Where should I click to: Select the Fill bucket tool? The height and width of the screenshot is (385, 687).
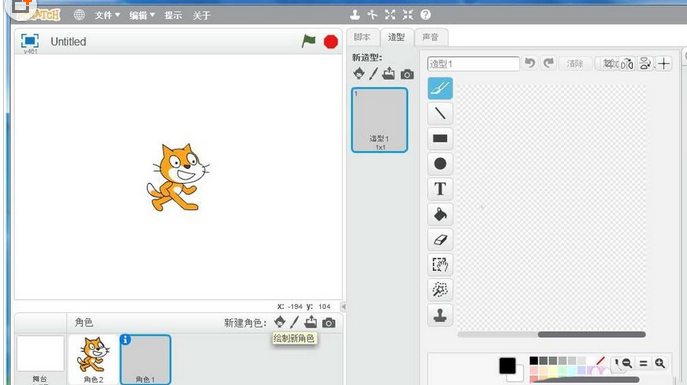[x=440, y=214]
